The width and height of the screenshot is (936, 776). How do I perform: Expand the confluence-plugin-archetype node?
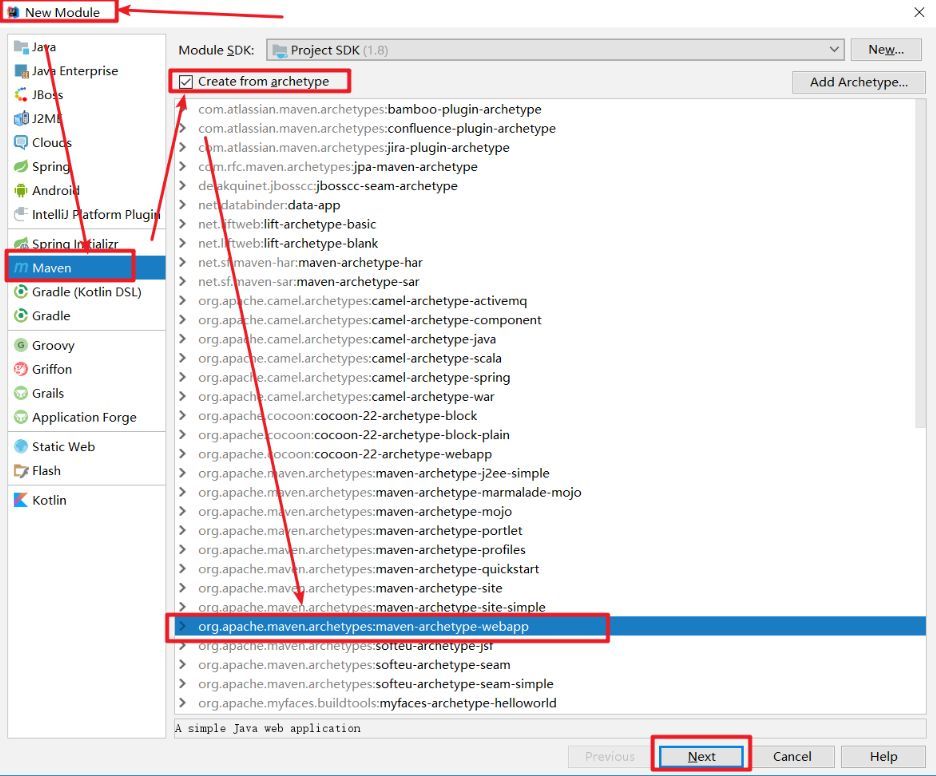183,128
